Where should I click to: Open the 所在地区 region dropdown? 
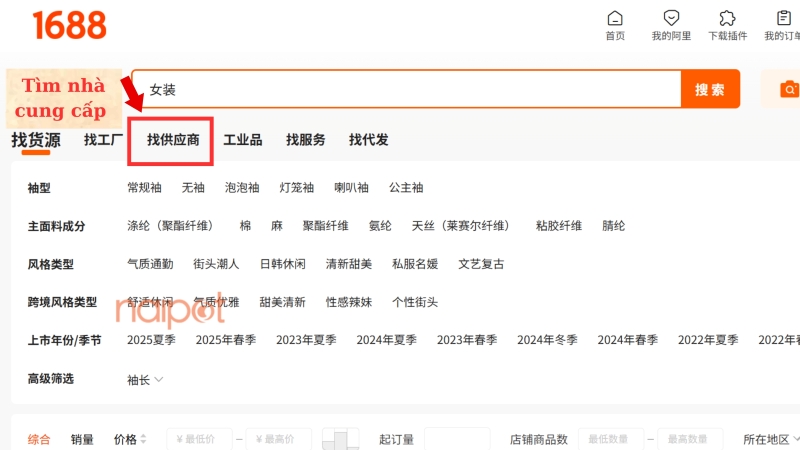click(770, 439)
